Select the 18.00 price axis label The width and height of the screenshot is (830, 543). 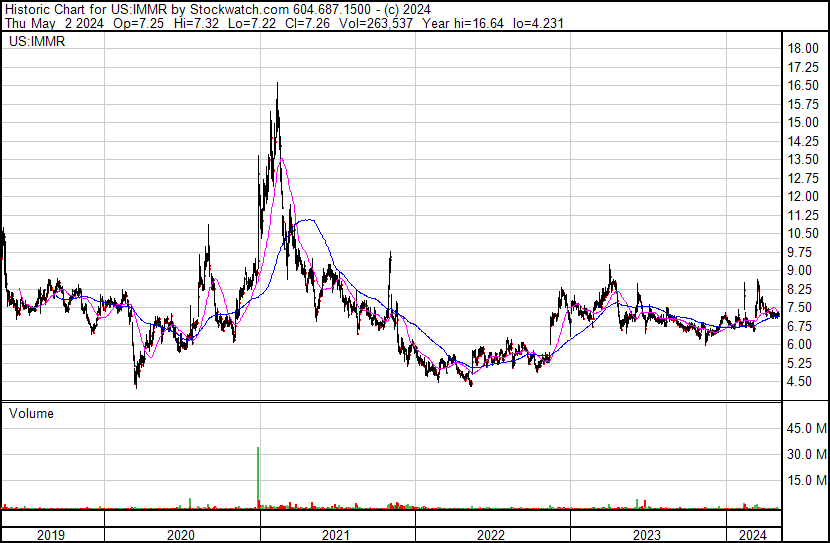pyautogui.click(x=803, y=48)
